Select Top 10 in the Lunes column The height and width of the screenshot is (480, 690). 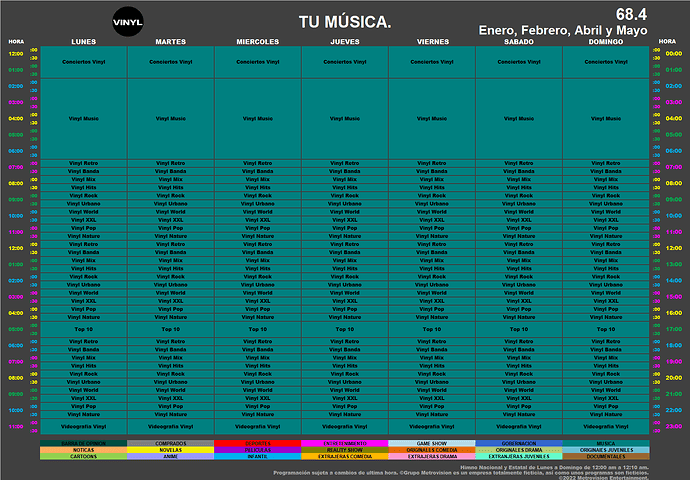(x=84, y=329)
